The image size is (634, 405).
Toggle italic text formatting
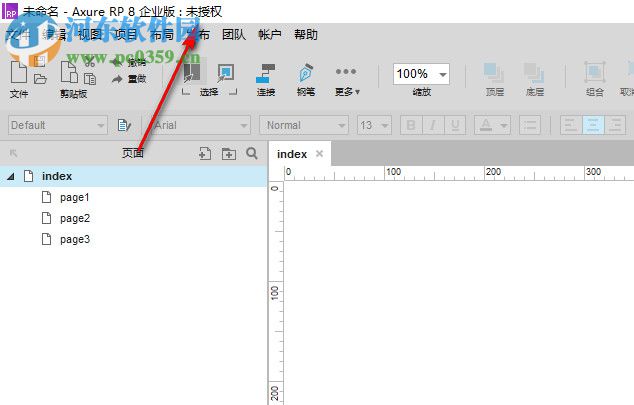[x=433, y=125]
